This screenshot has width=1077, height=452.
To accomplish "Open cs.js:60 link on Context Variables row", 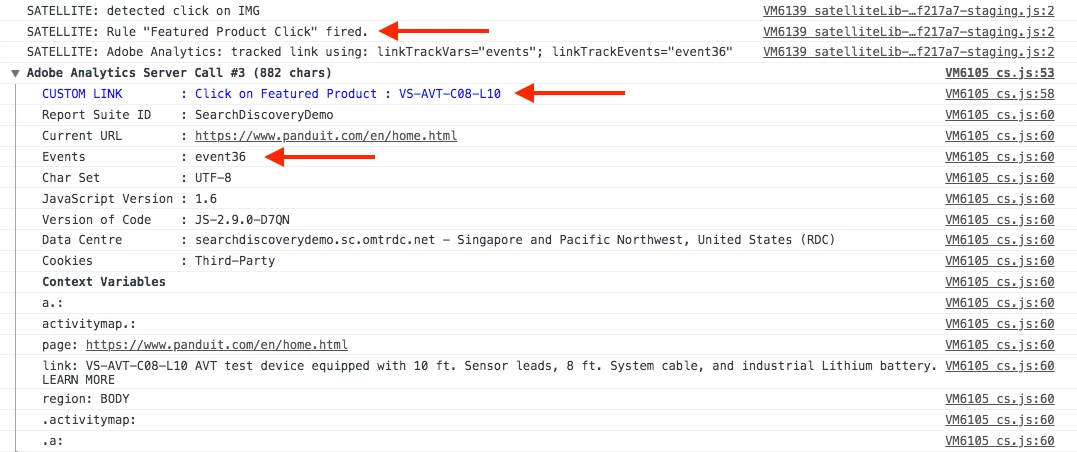I will point(999,282).
